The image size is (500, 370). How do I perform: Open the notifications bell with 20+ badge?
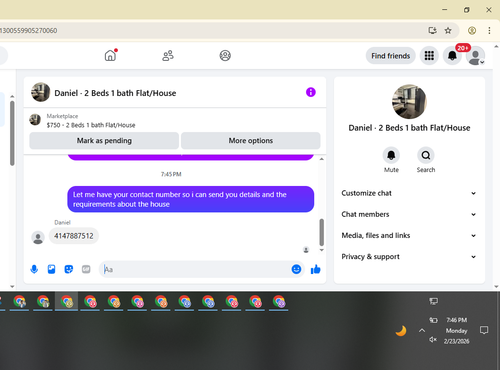tap(452, 56)
